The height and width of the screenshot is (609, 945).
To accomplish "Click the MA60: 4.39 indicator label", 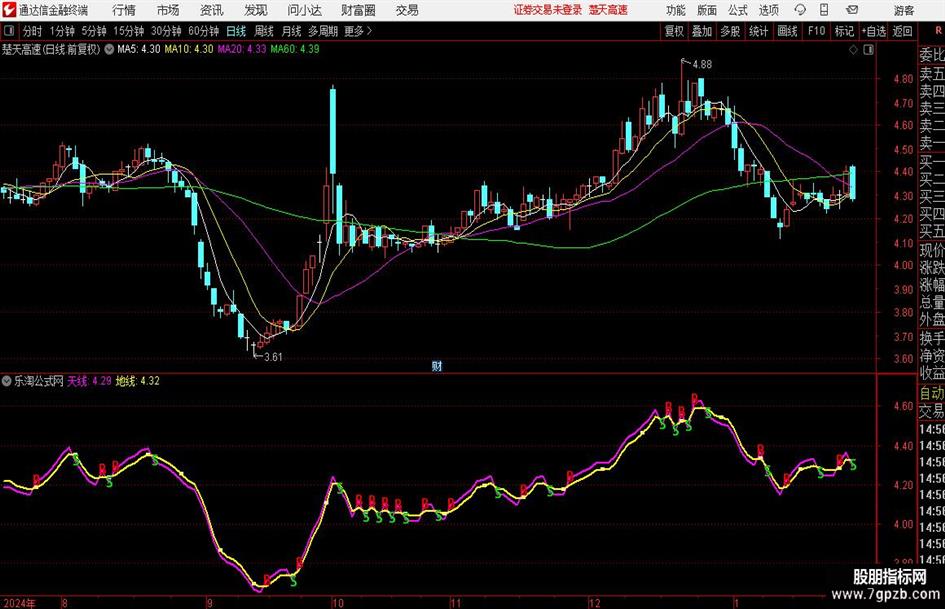I will pyautogui.click(x=295, y=49).
